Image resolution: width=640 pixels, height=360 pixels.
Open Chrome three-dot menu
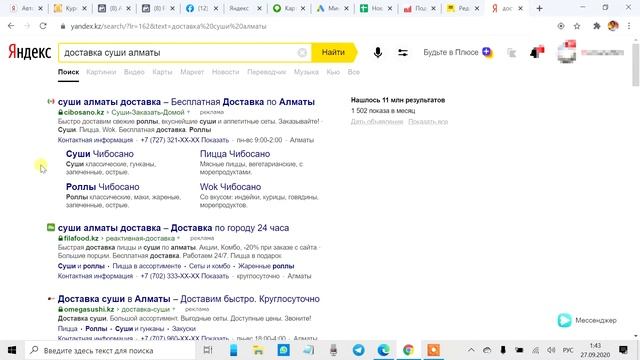(629, 26)
